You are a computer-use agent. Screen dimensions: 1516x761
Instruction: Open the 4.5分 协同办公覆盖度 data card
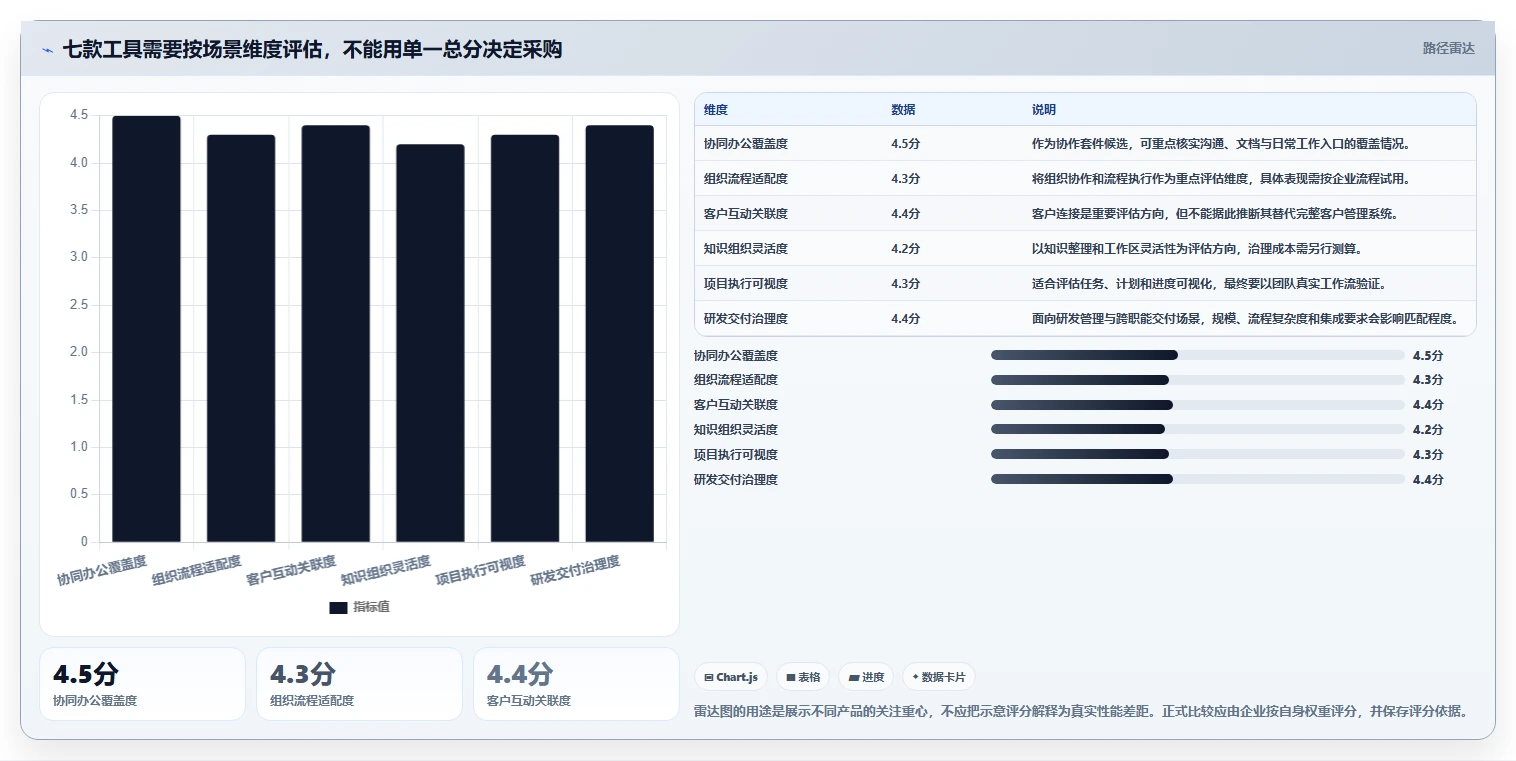[x=142, y=684]
